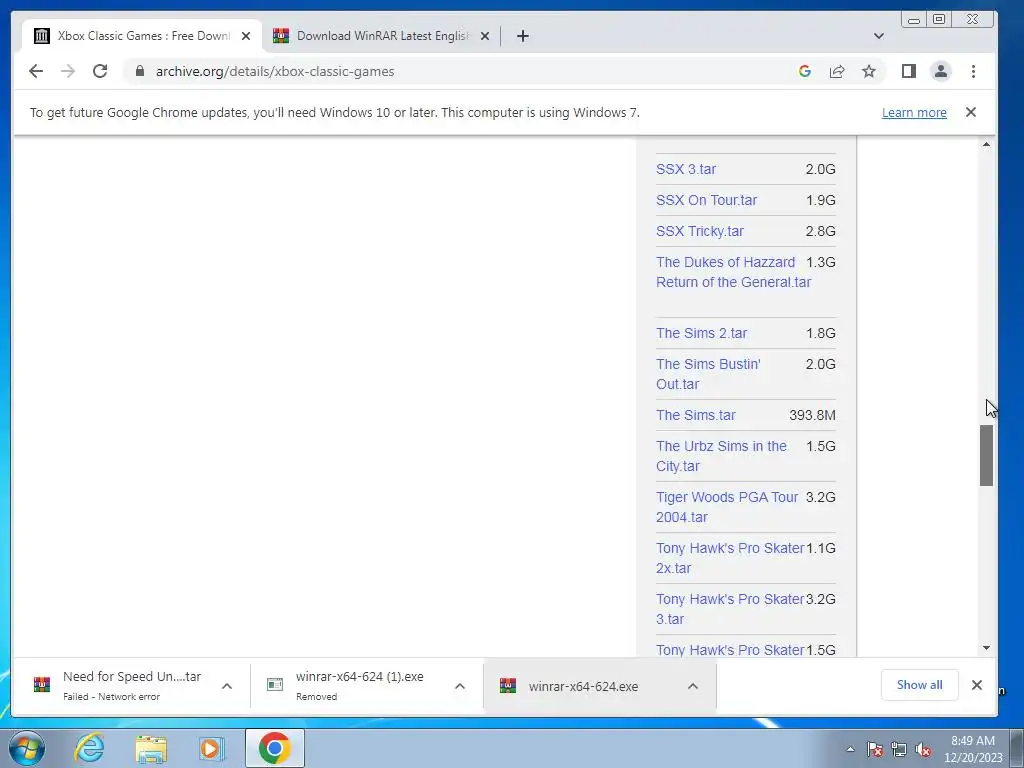
Task: View site information via the padlock icon
Action: tap(140, 71)
